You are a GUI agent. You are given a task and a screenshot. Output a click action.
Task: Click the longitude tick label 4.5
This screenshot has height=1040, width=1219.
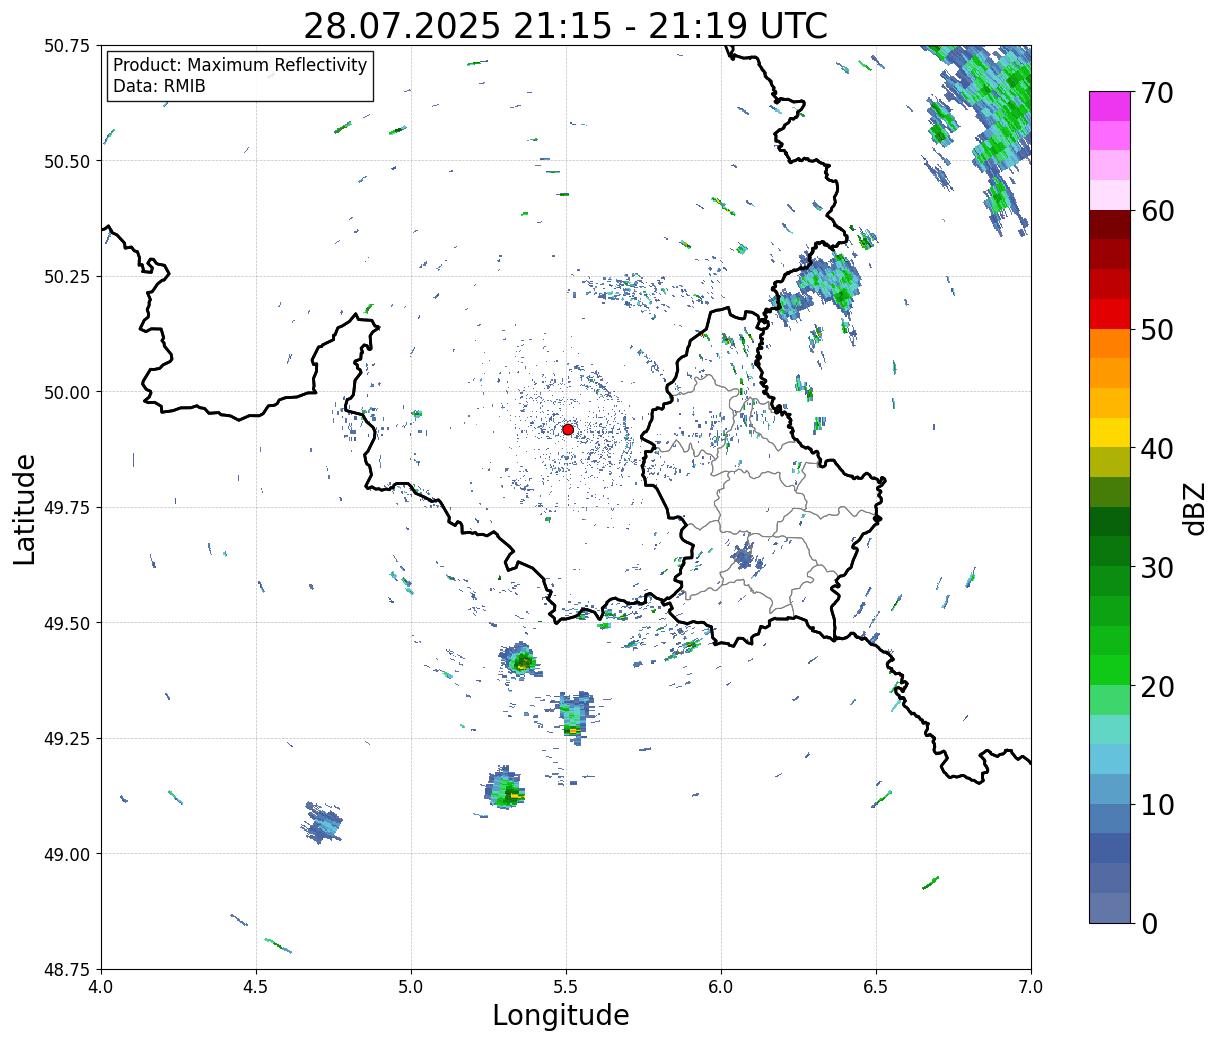256,986
